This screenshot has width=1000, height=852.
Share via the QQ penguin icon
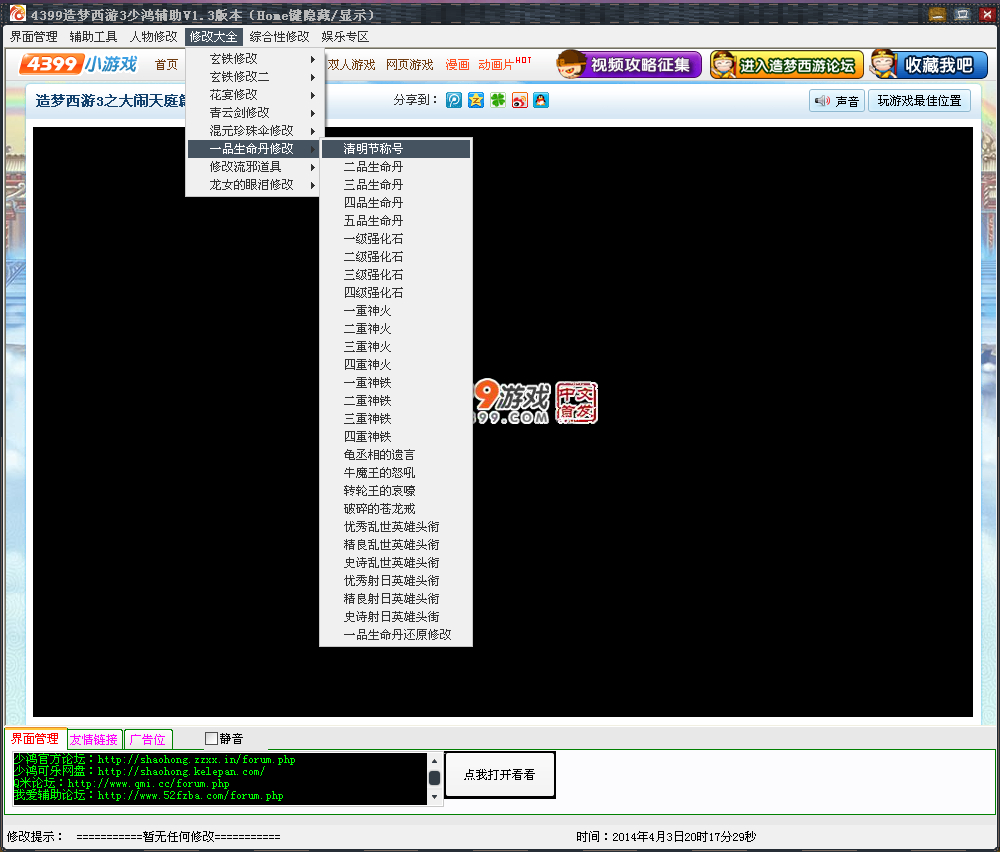click(541, 100)
